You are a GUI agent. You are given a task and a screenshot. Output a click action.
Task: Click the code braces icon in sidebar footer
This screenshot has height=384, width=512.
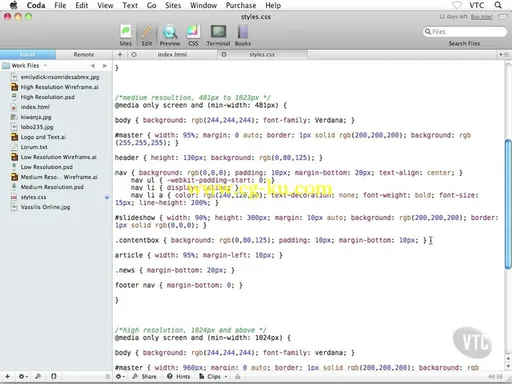tap(53, 376)
